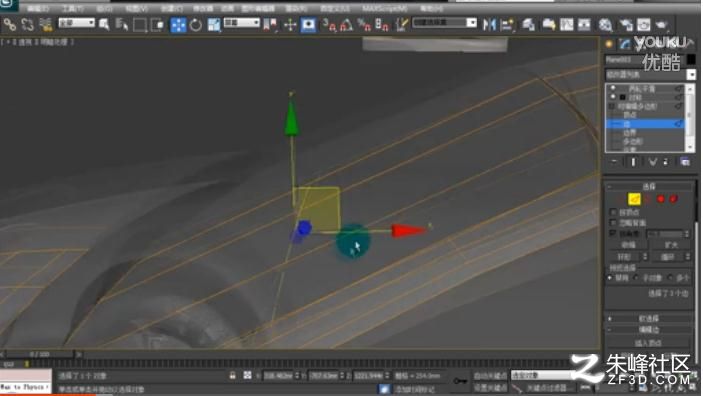Enable the first checkbox under selection rollout

(613, 212)
